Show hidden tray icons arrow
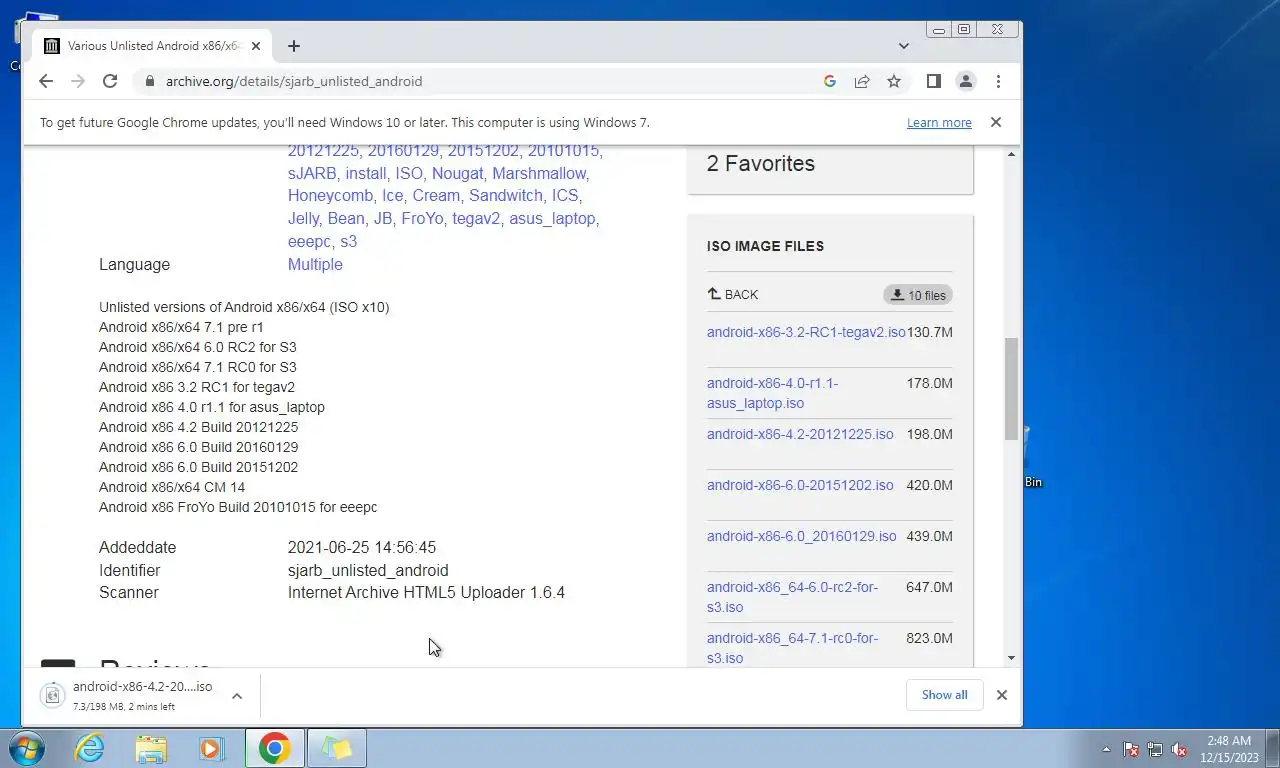This screenshot has width=1280, height=768. [x=1106, y=749]
